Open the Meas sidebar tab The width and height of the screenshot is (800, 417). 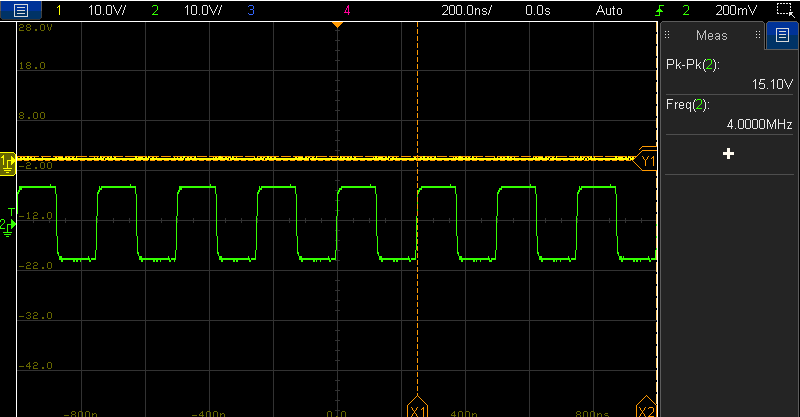(x=712, y=35)
